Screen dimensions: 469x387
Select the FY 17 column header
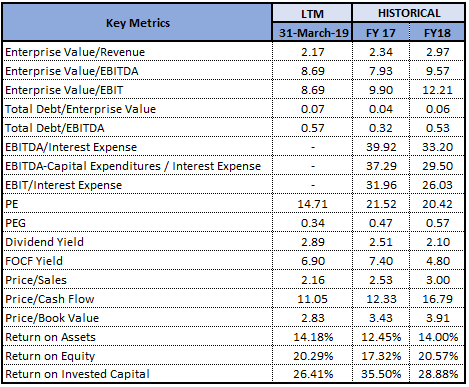pyautogui.click(x=381, y=33)
